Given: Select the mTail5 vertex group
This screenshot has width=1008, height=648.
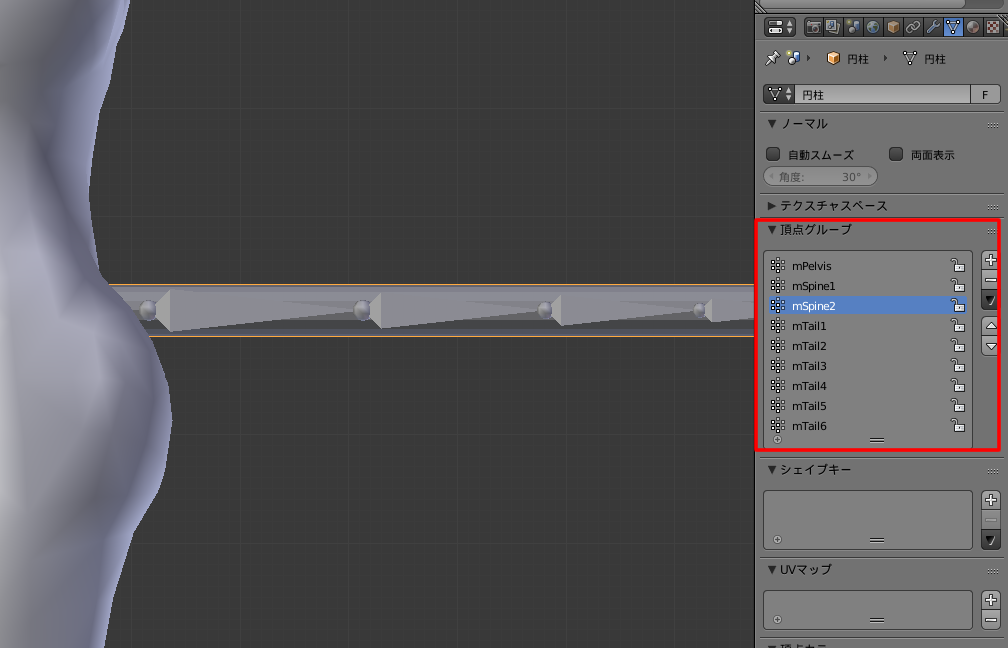Looking at the screenshot, I should (x=868, y=405).
